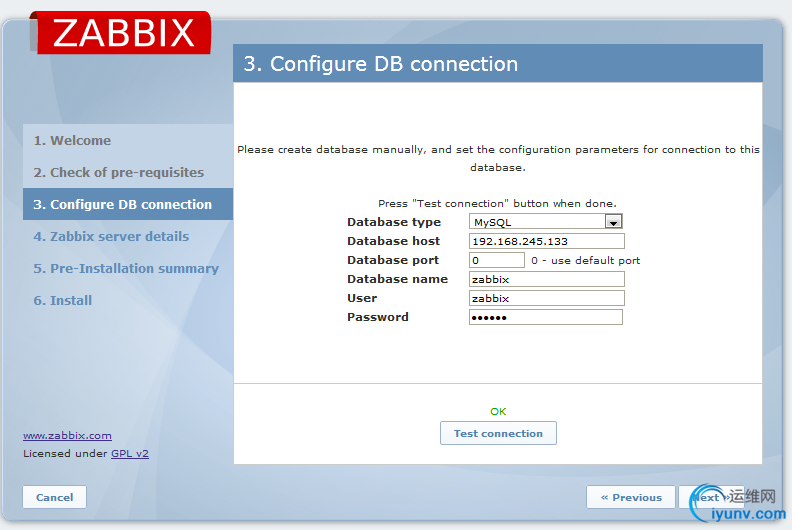Select step 3. Configure DB connection
The width and height of the screenshot is (792, 530).
[x=128, y=204]
